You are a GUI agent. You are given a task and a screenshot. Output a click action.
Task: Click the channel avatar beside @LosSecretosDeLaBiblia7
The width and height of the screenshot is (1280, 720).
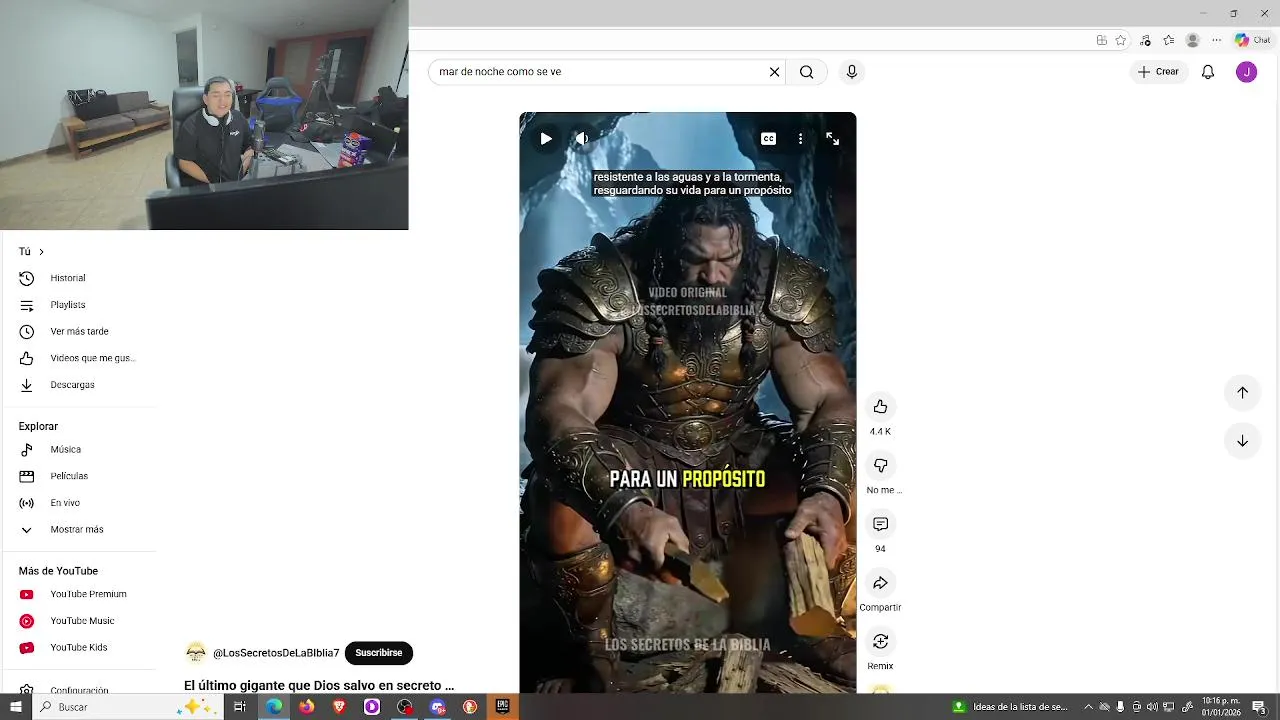[x=196, y=653]
